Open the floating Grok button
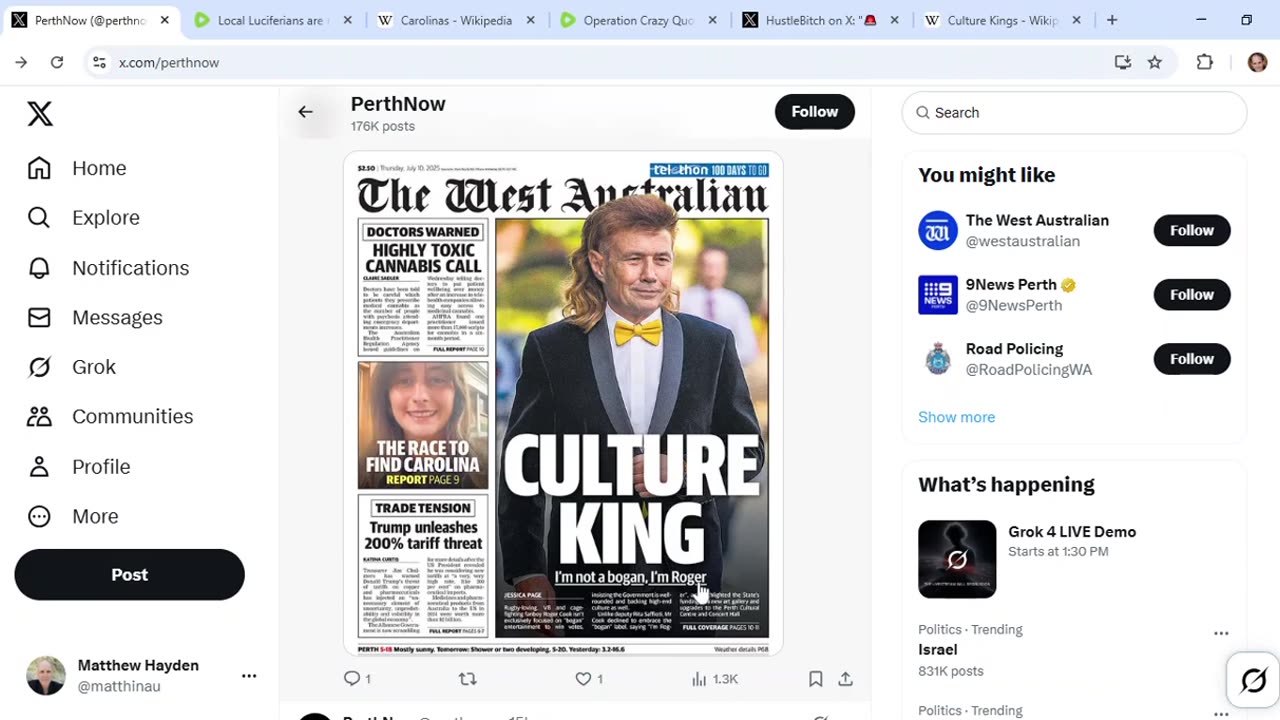Screen dimensions: 1280x720 [x=1253, y=681]
